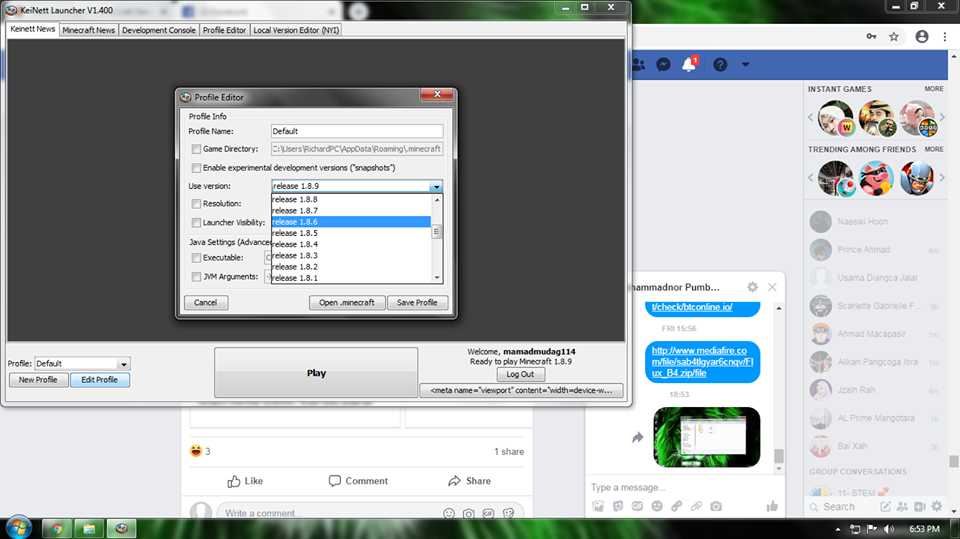Image resolution: width=960 pixels, height=539 pixels.
Task: Click the photo attach icon in chat
Action: tap(598, 506)
